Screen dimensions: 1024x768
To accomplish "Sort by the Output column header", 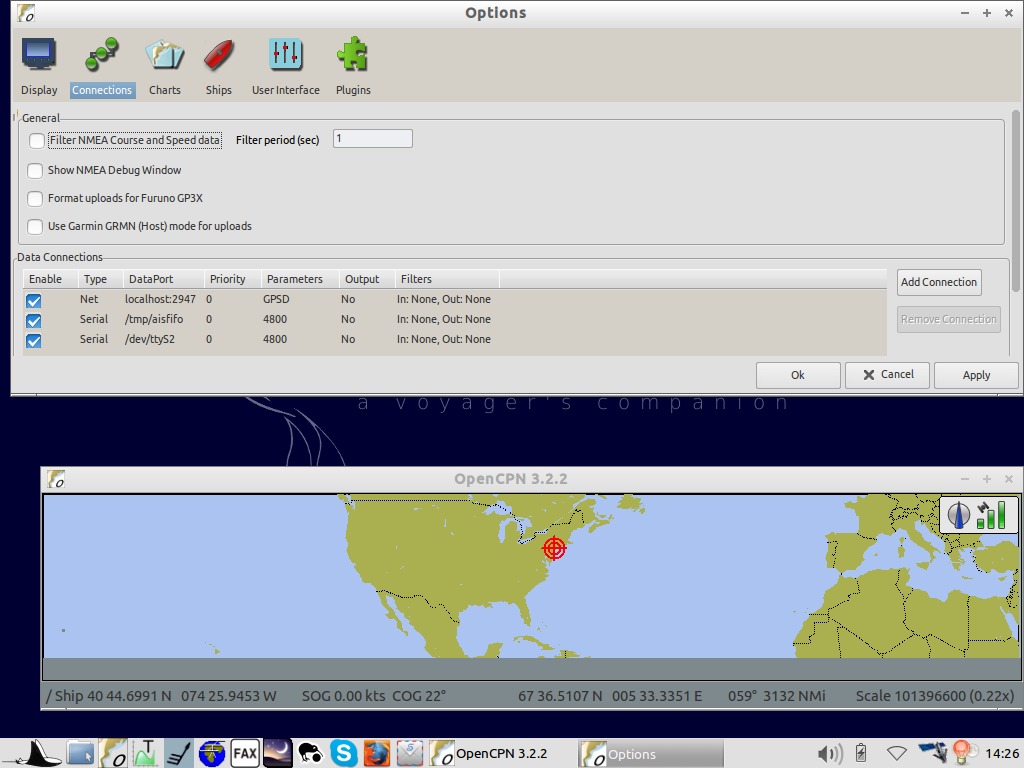I will point(368,280).
